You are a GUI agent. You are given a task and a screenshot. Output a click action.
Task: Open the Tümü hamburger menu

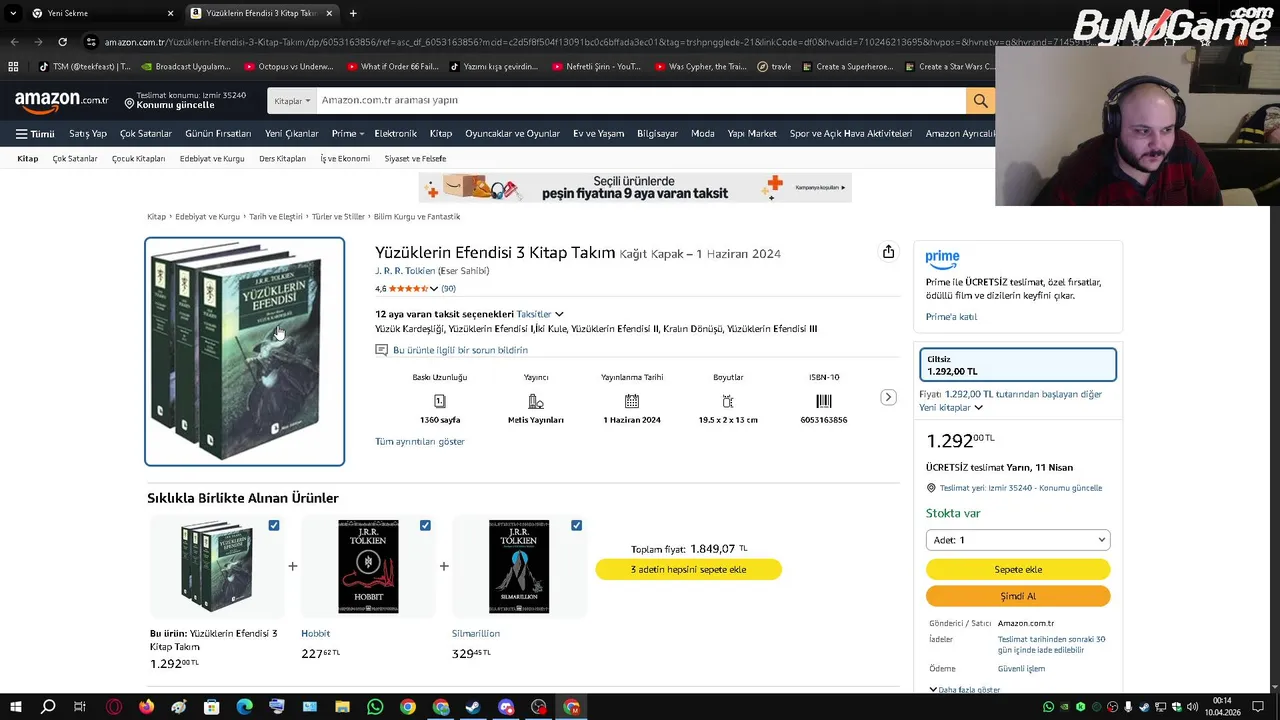pyautogui.click(x=35, y=134)
